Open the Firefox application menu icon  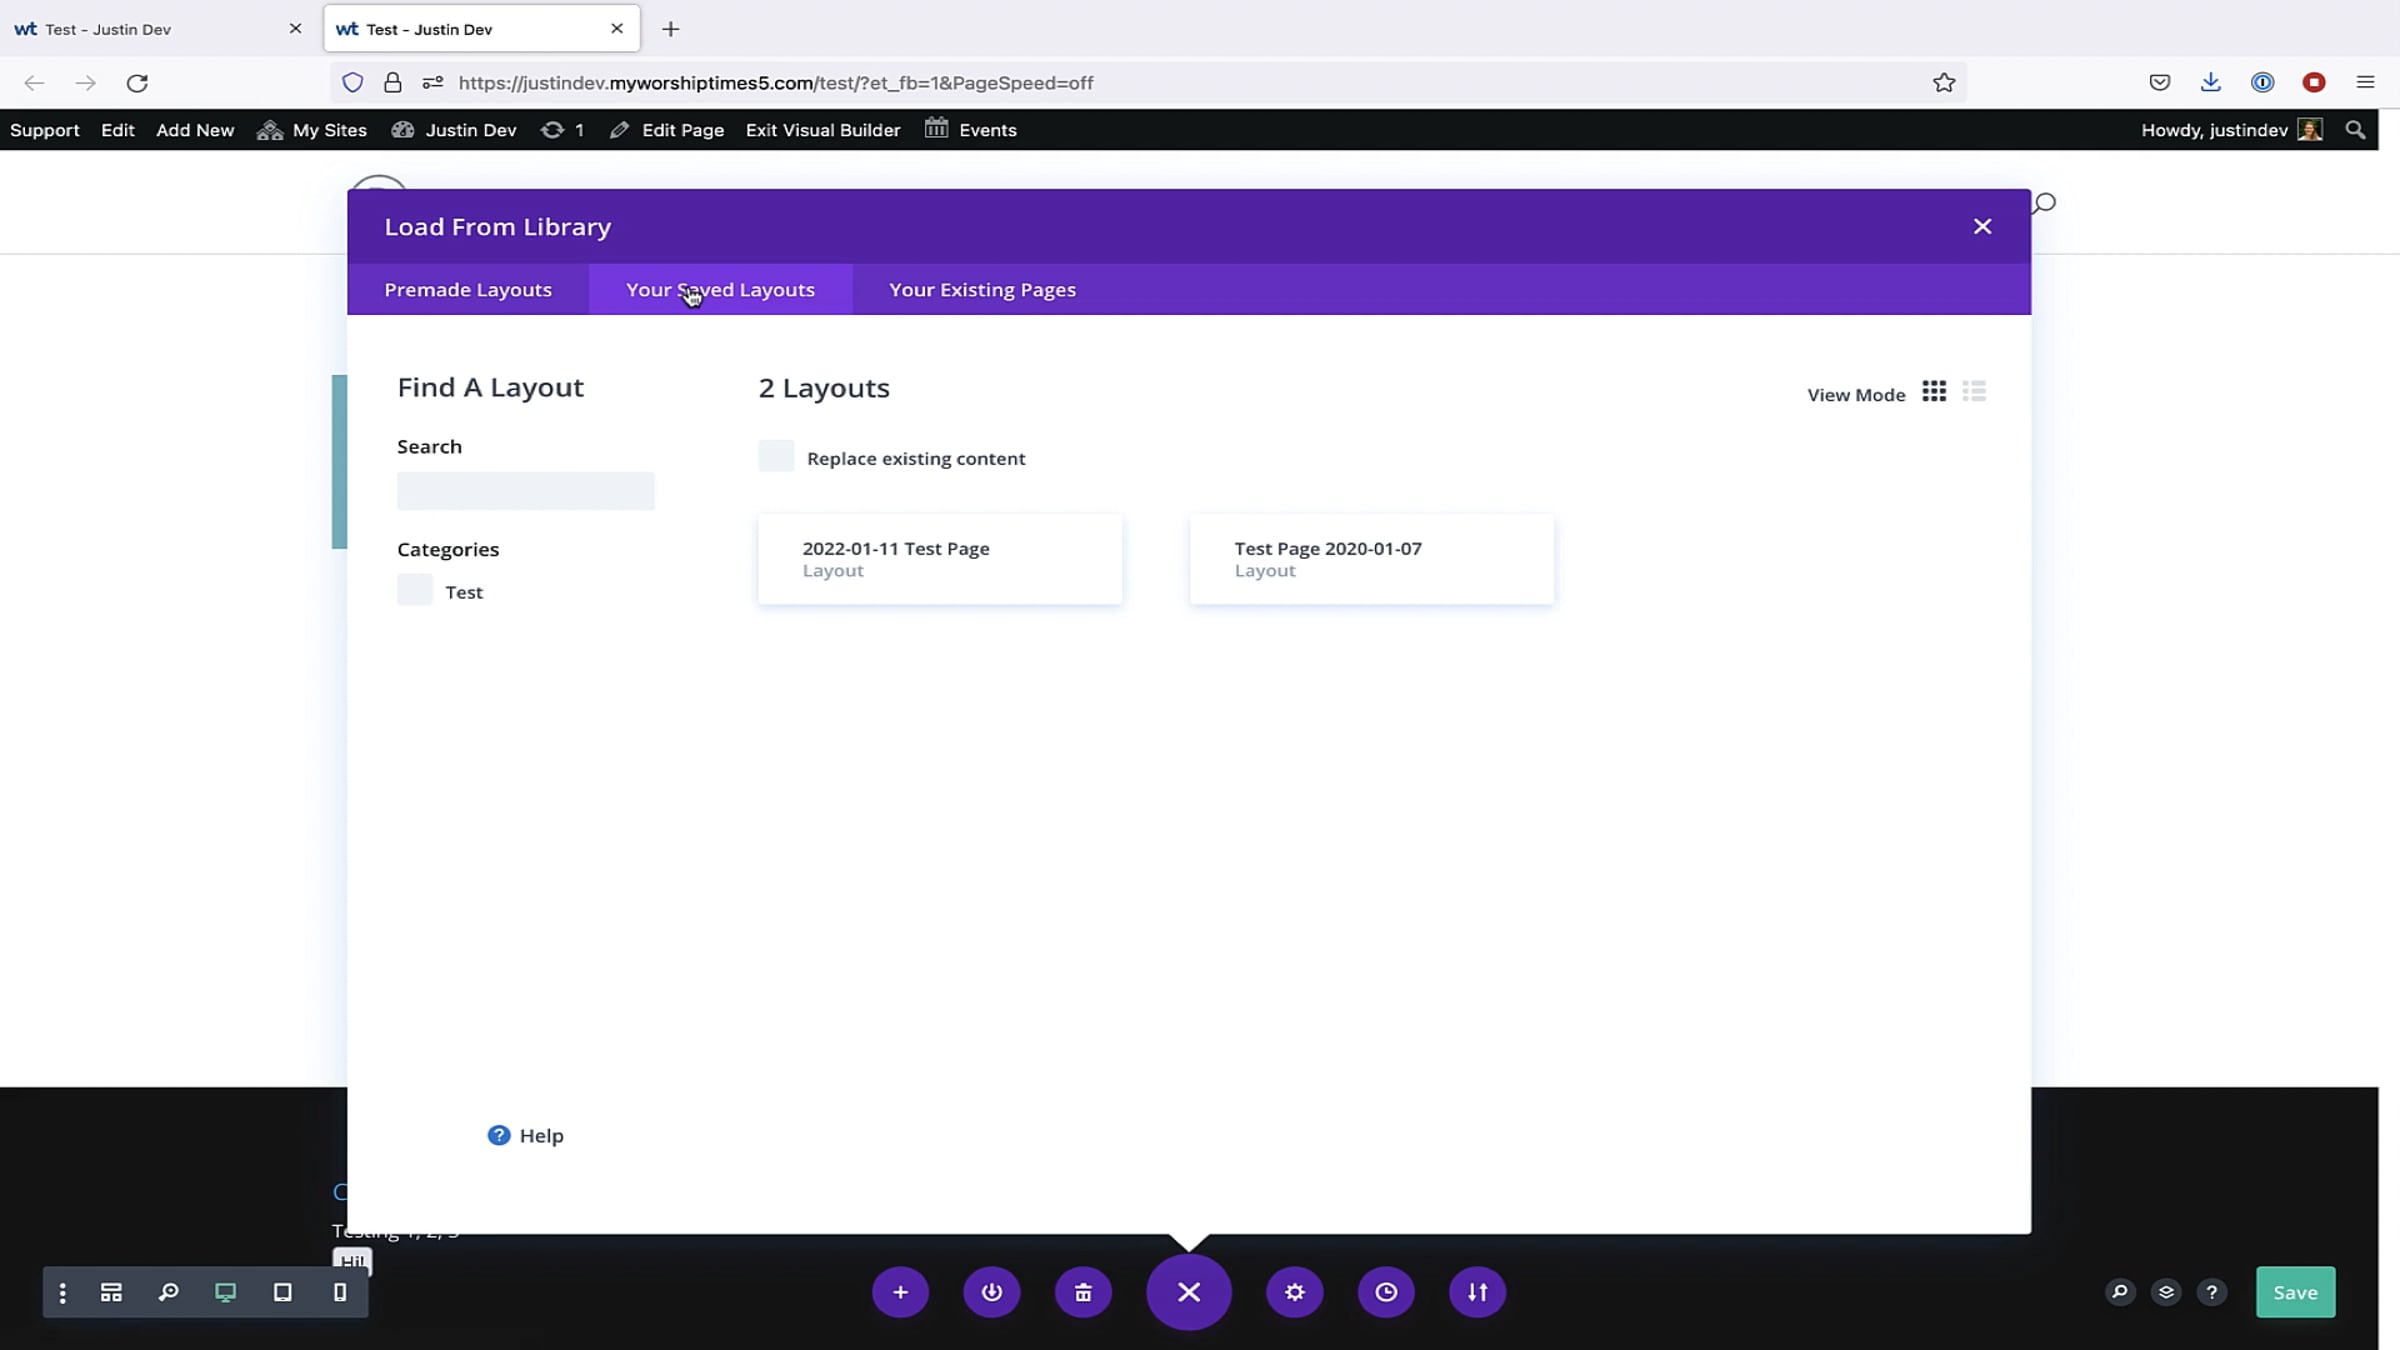(x=2365, y=82)
